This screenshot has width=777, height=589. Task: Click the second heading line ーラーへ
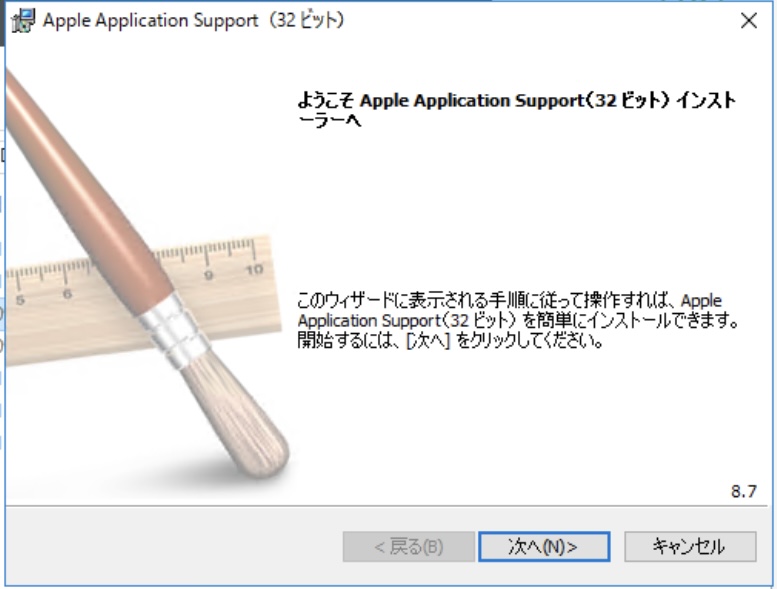pos(329,121)
